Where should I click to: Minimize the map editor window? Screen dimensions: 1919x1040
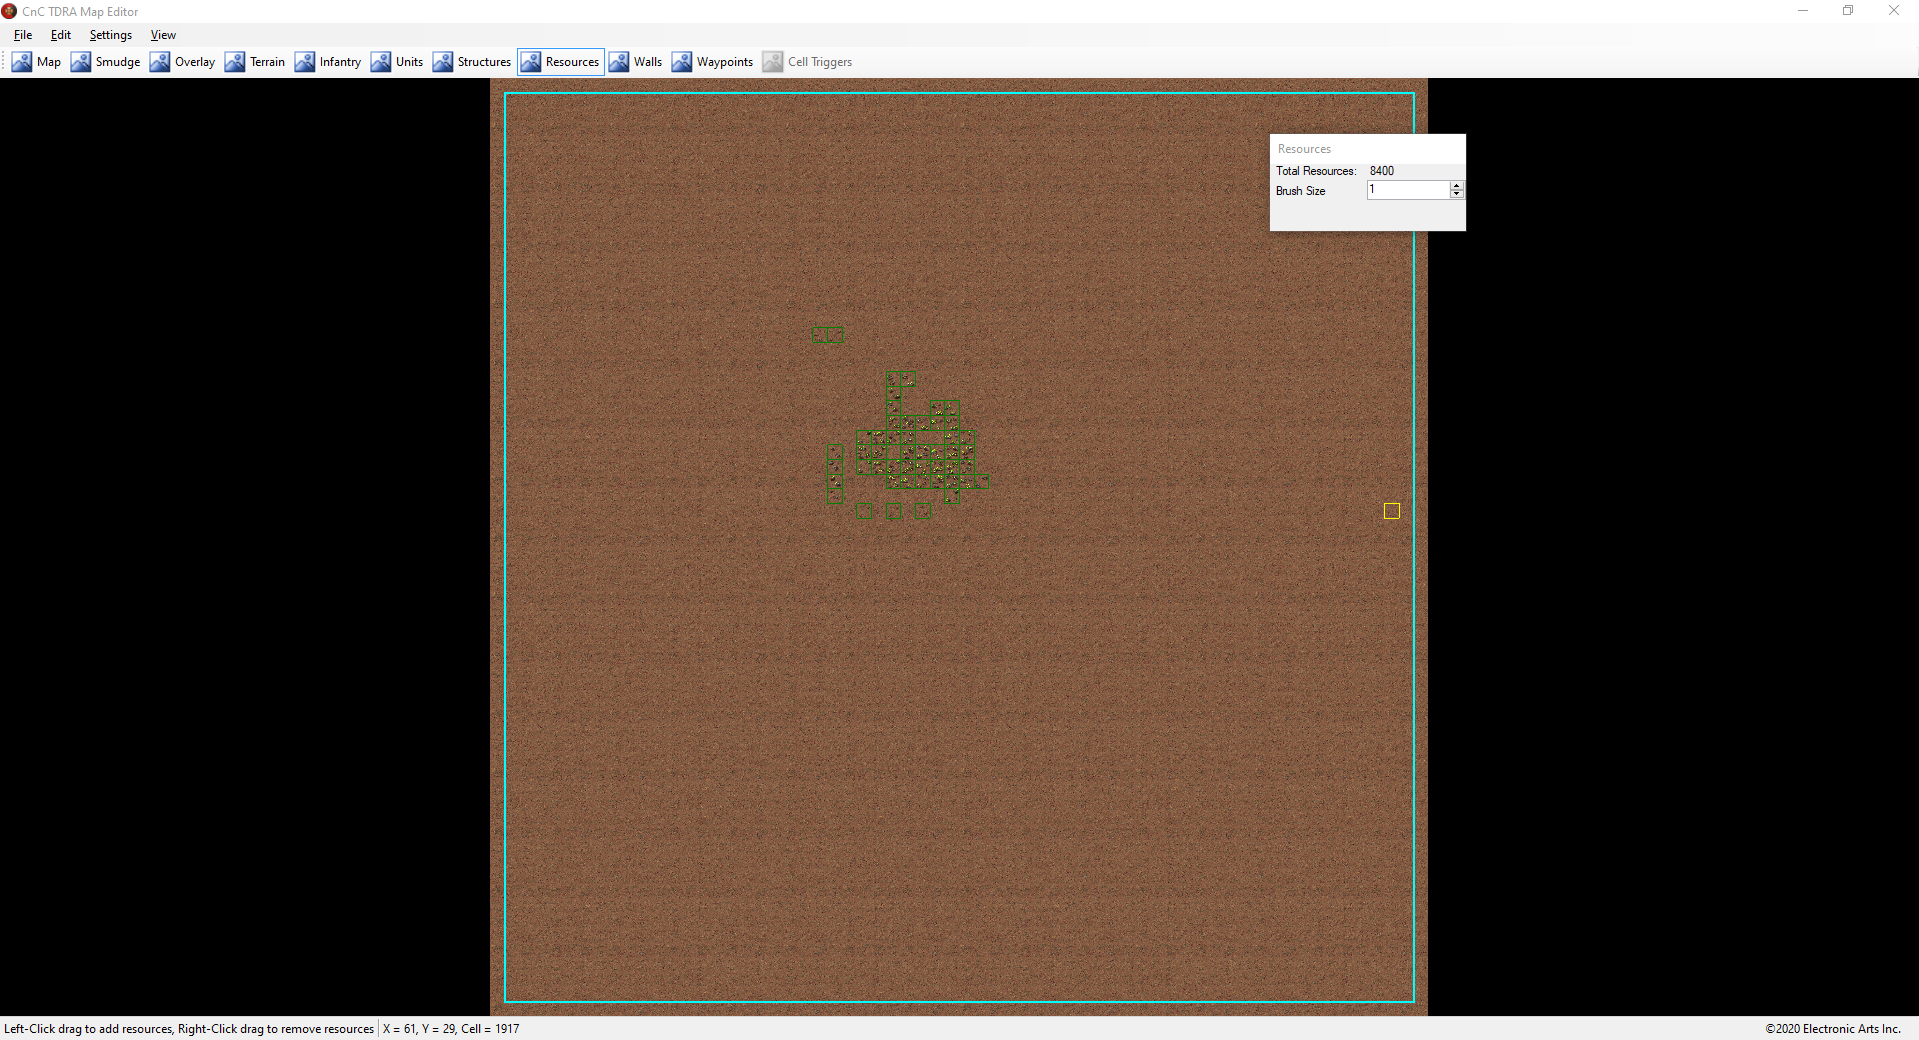tap(1803, 11)
